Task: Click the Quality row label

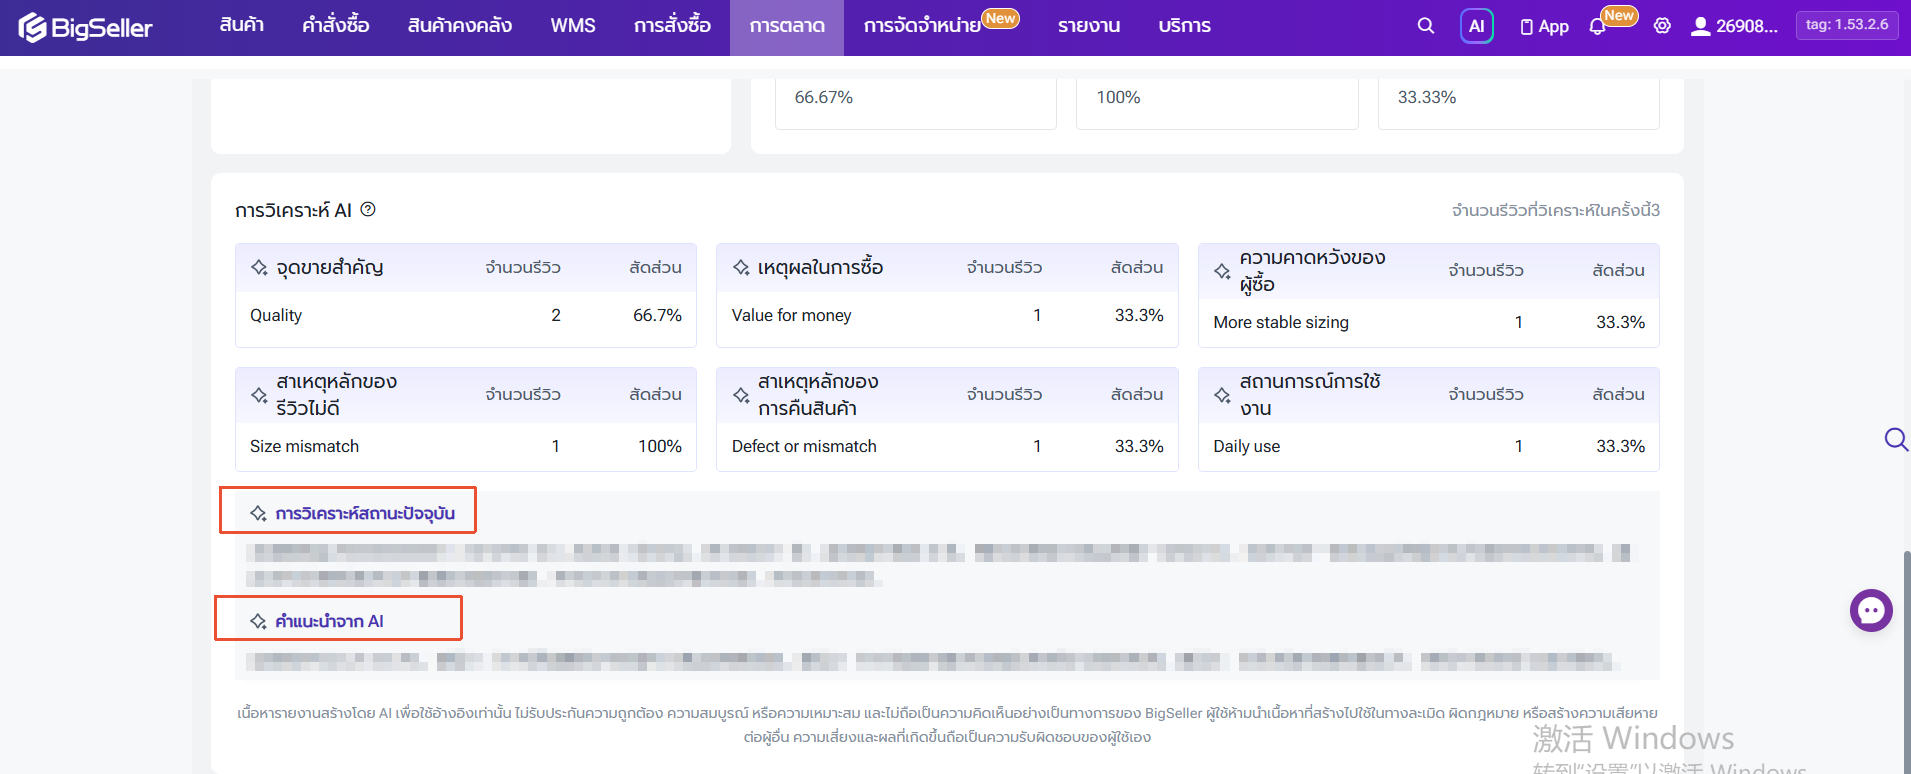Action: click(276, 315)
